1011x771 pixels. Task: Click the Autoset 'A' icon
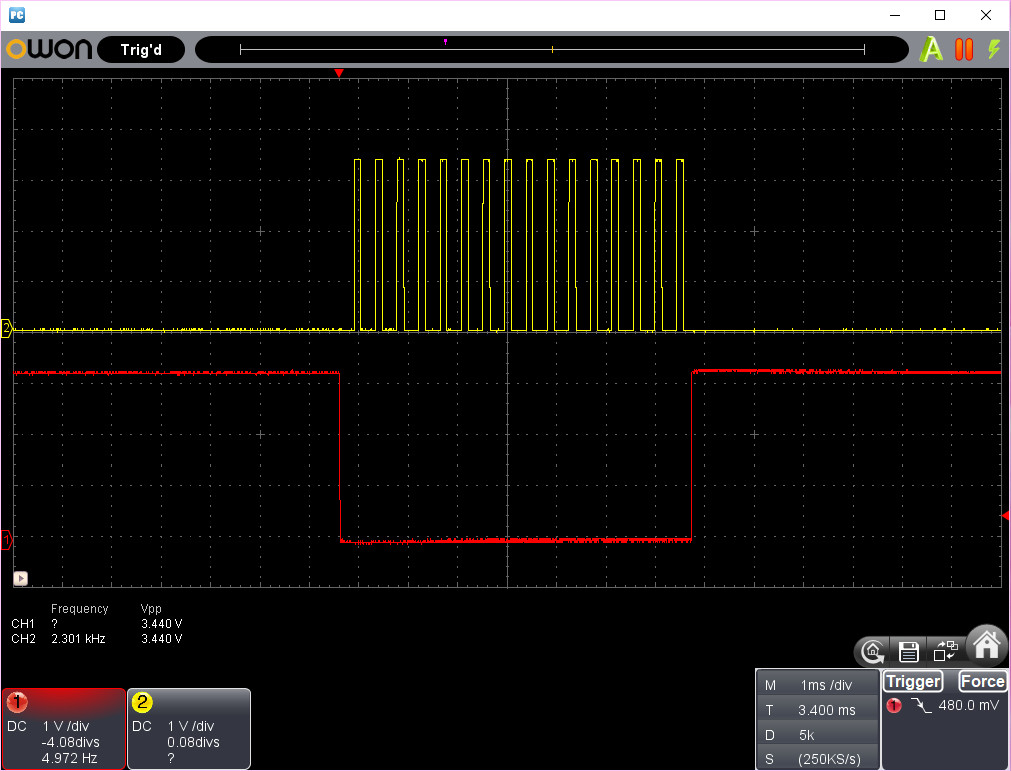931,49
